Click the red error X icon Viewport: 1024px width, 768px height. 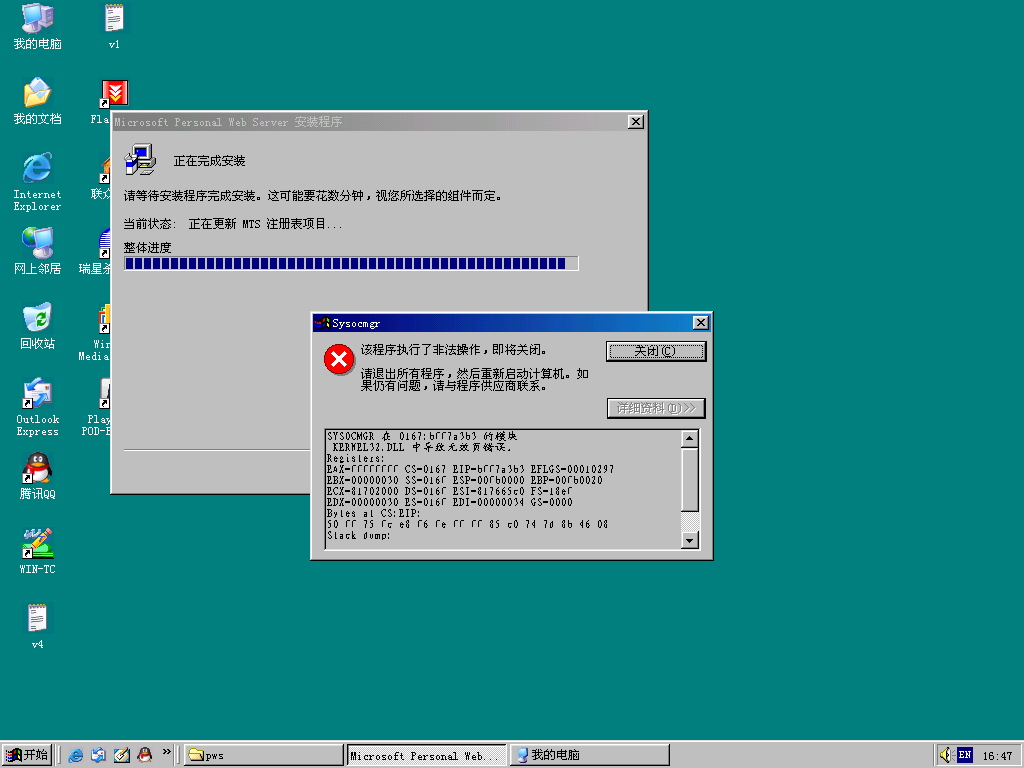tap(339, 359)
